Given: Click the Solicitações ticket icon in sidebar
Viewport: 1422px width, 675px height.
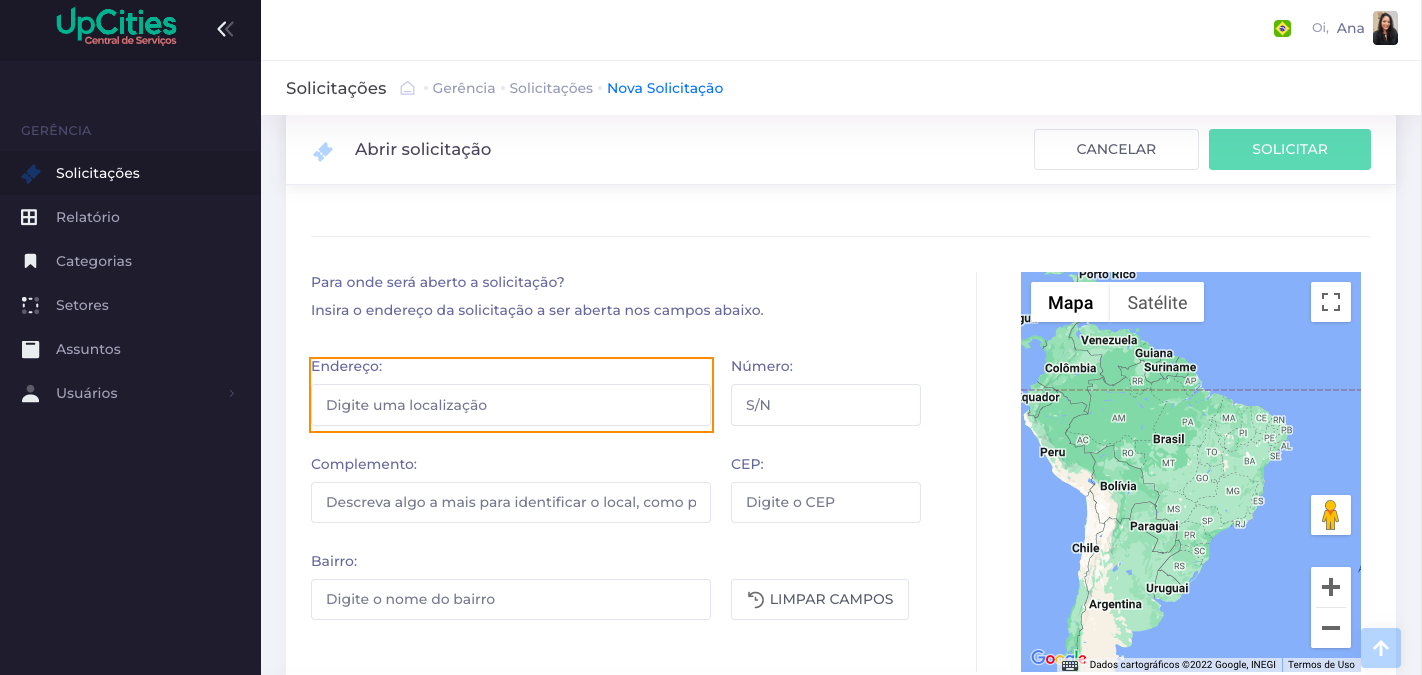Looking at the screenshot, I should point(30,173).
